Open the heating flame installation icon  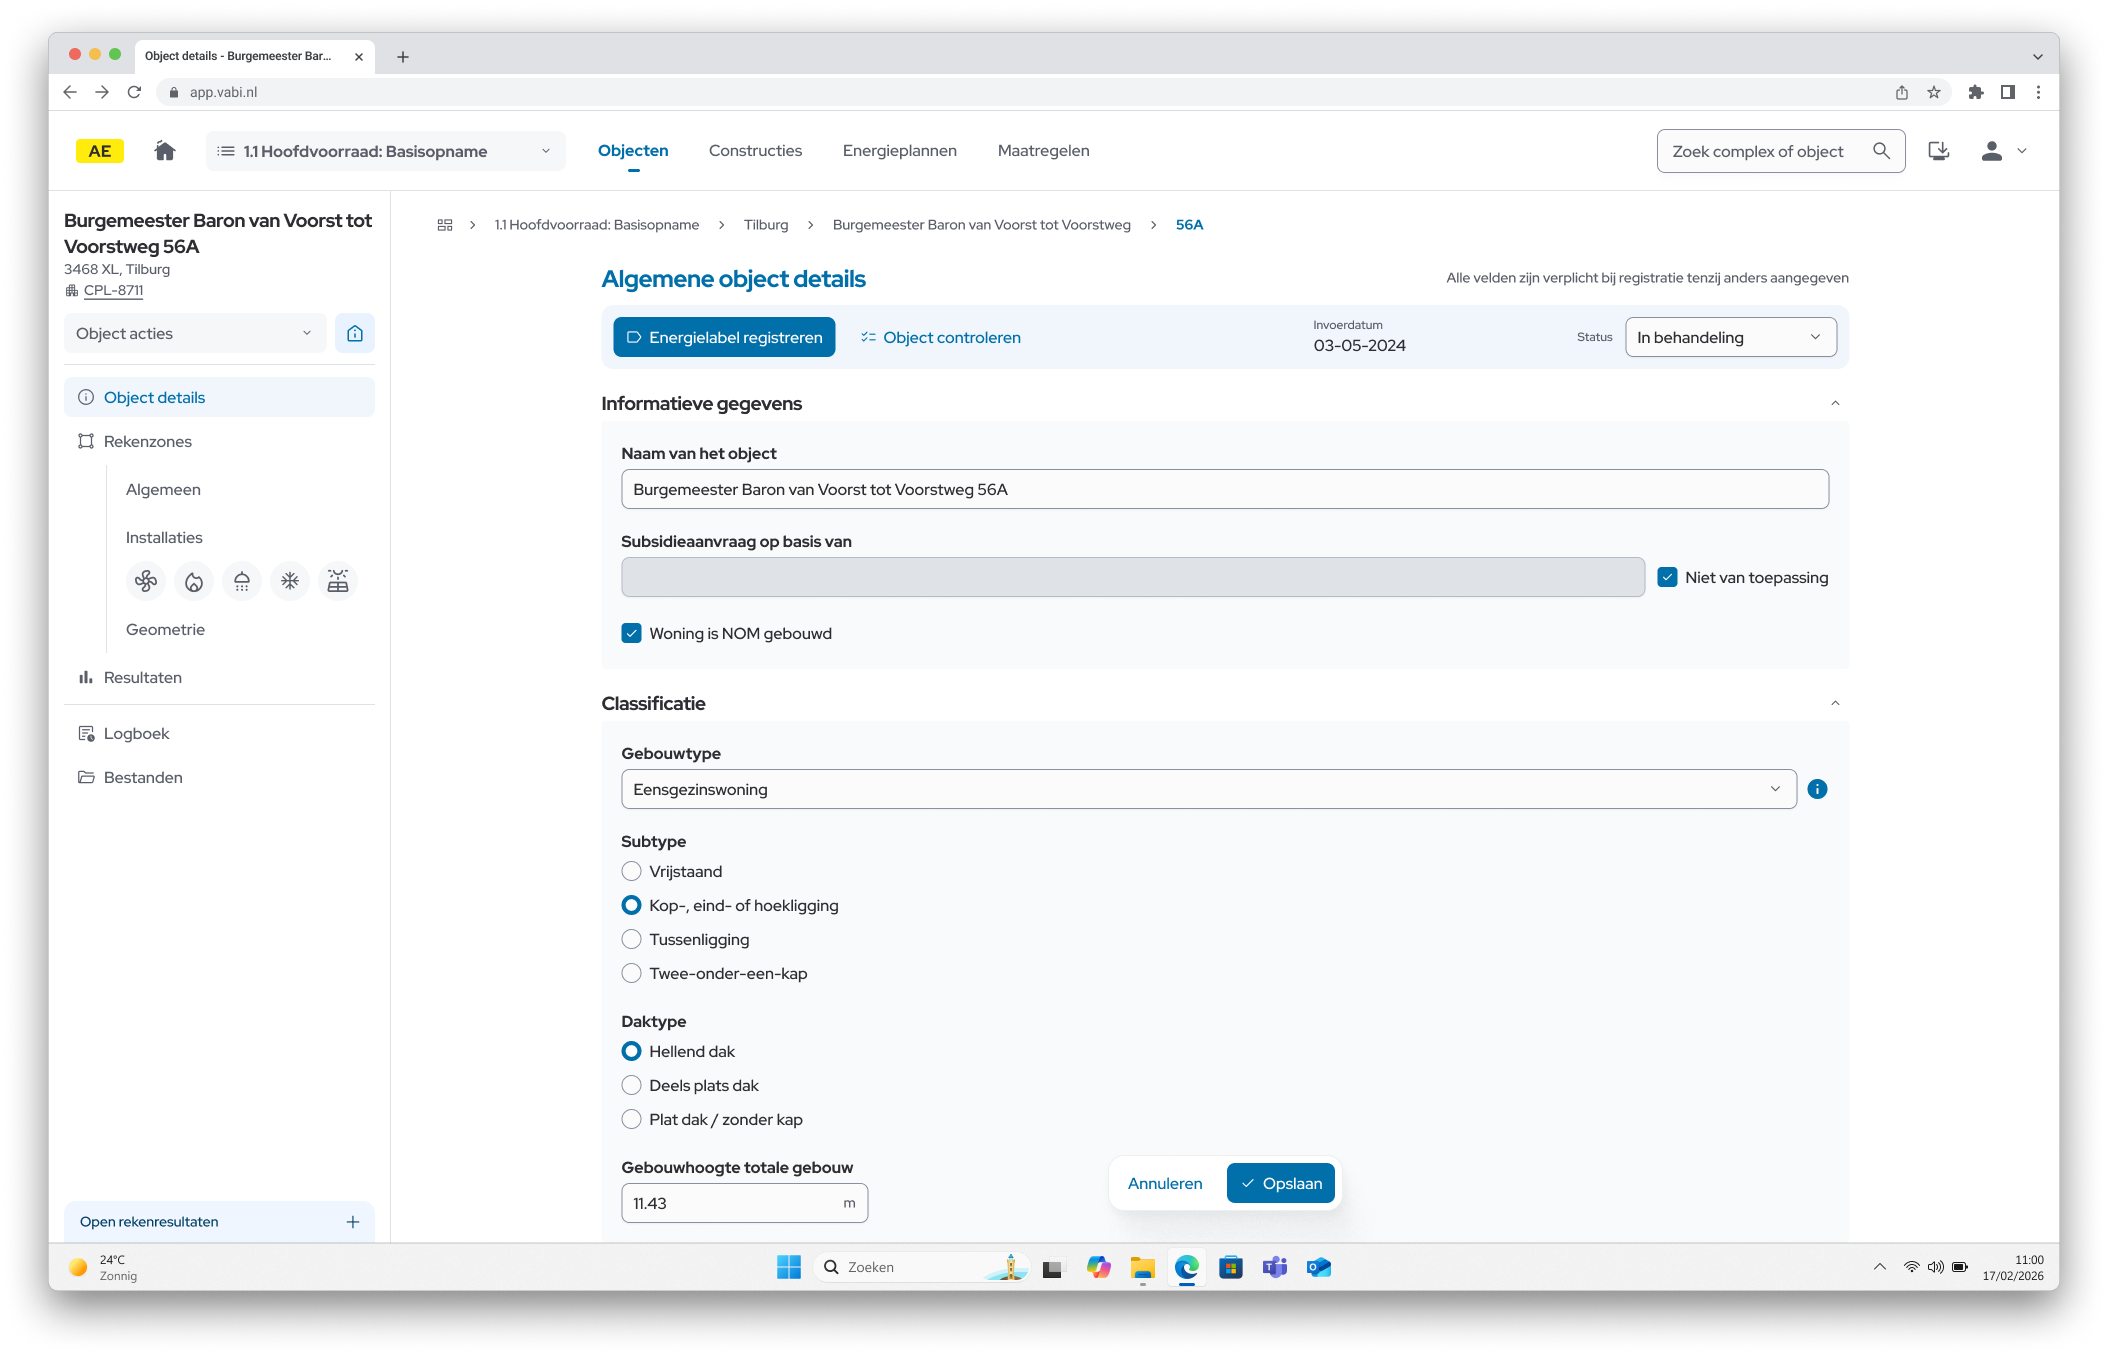coord(194,581)
